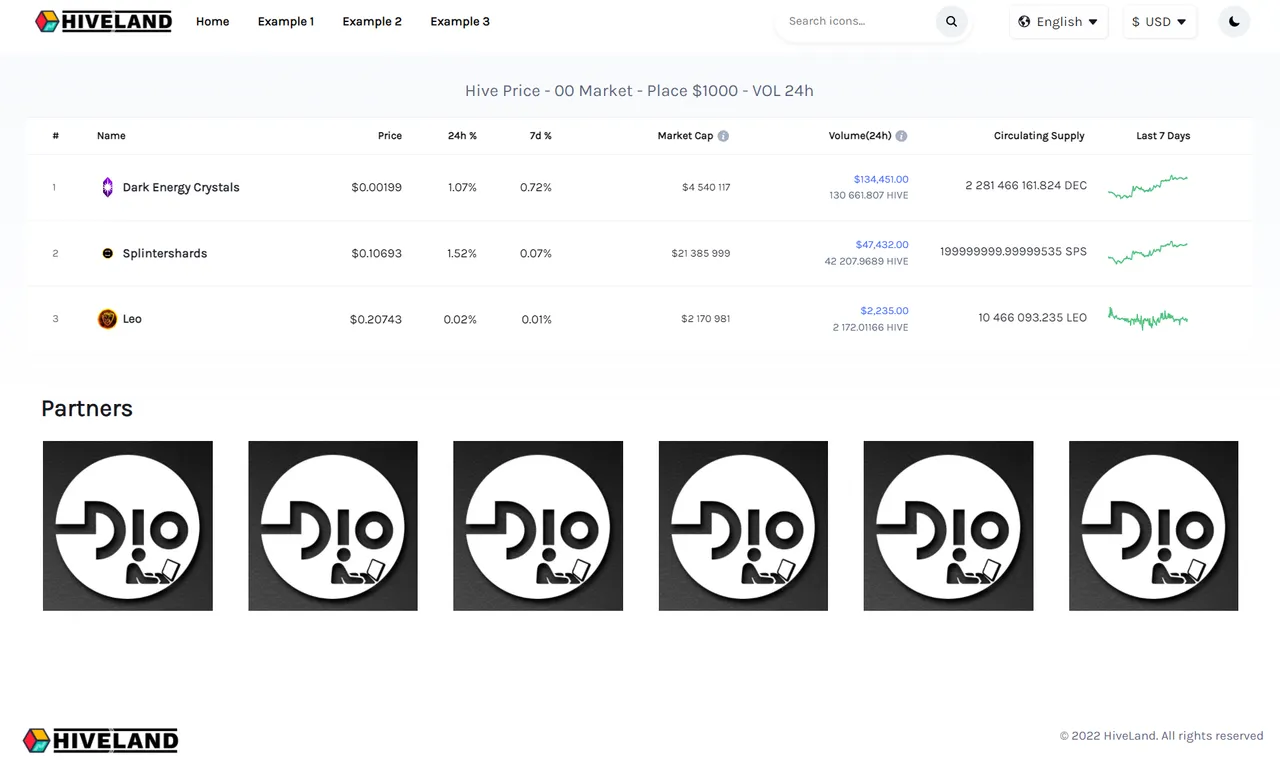Click the Leo 7-day sparkline chart
This screenshot has height=765, width=1280.
tap(1148, 319)
